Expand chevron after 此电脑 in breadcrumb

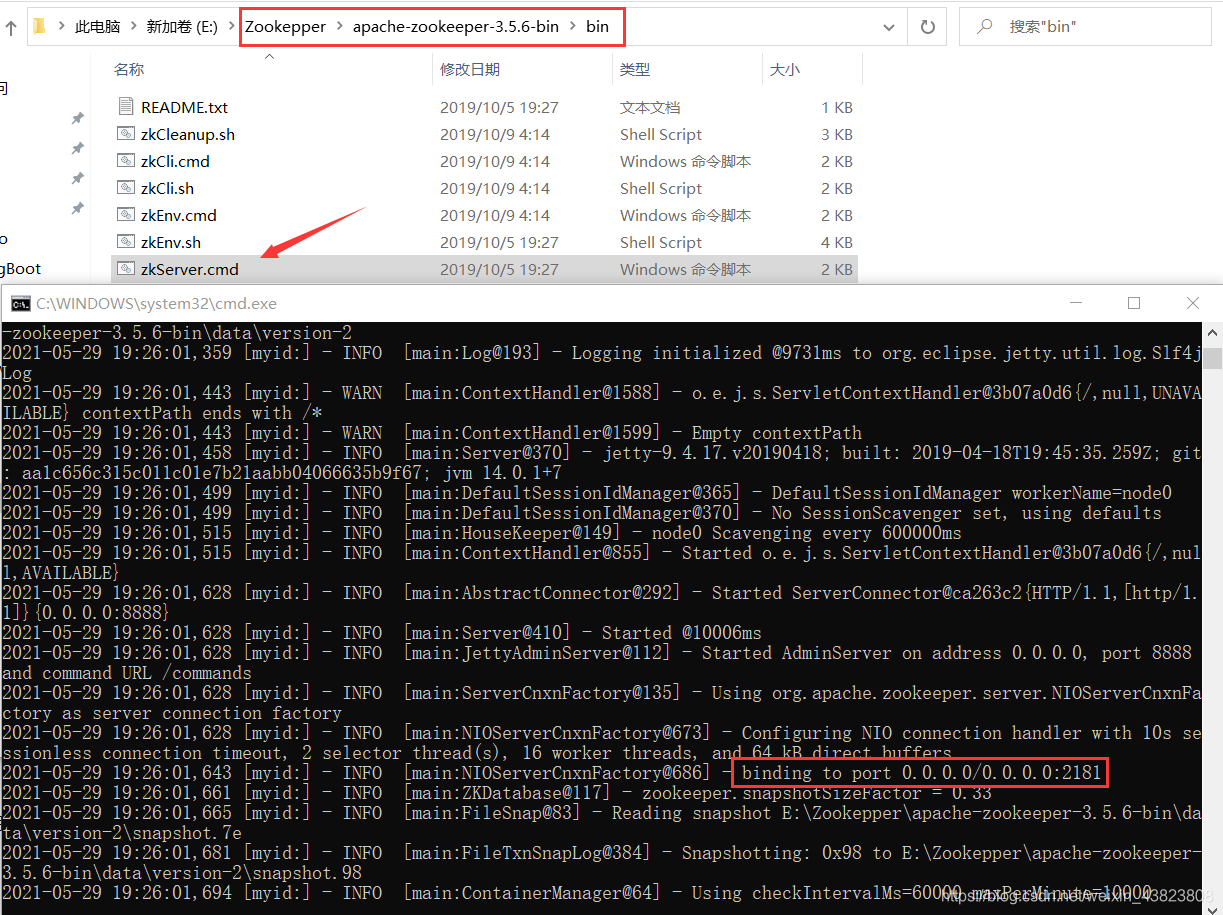(134, 27)
